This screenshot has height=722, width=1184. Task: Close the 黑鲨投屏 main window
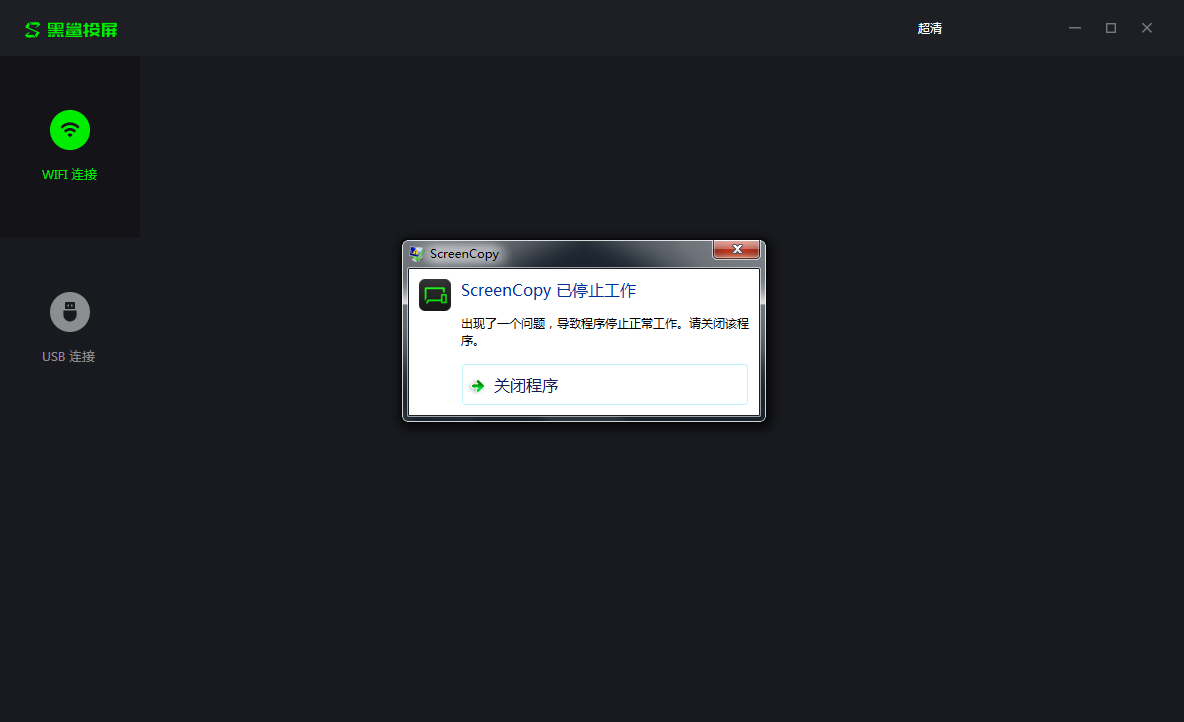coord(1146,28)
